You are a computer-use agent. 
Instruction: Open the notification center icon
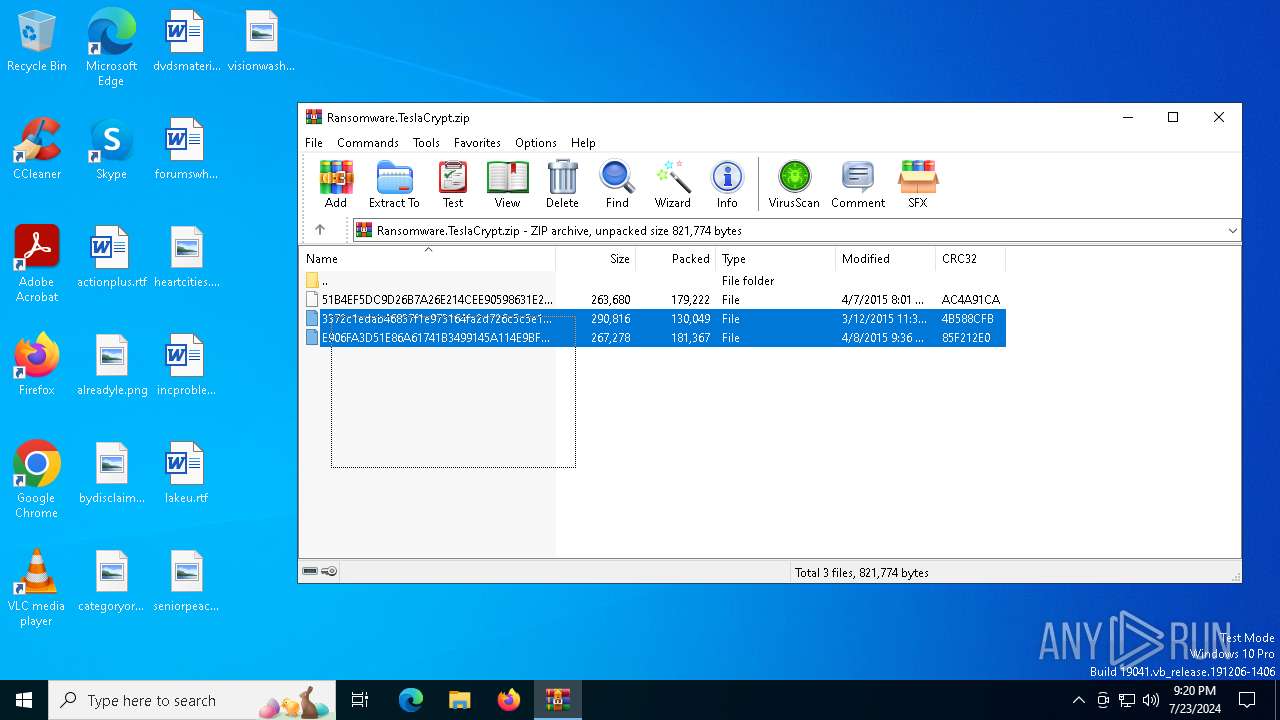1247,700
